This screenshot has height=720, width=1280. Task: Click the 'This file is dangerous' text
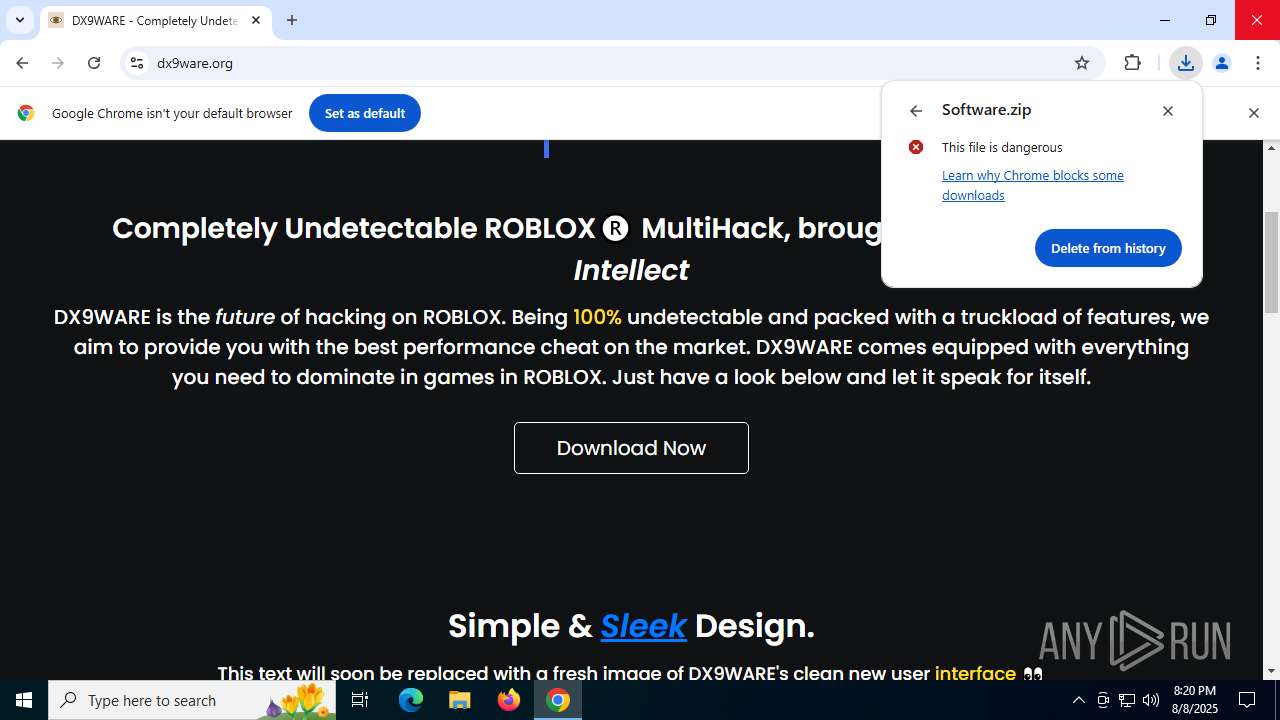1002,147
